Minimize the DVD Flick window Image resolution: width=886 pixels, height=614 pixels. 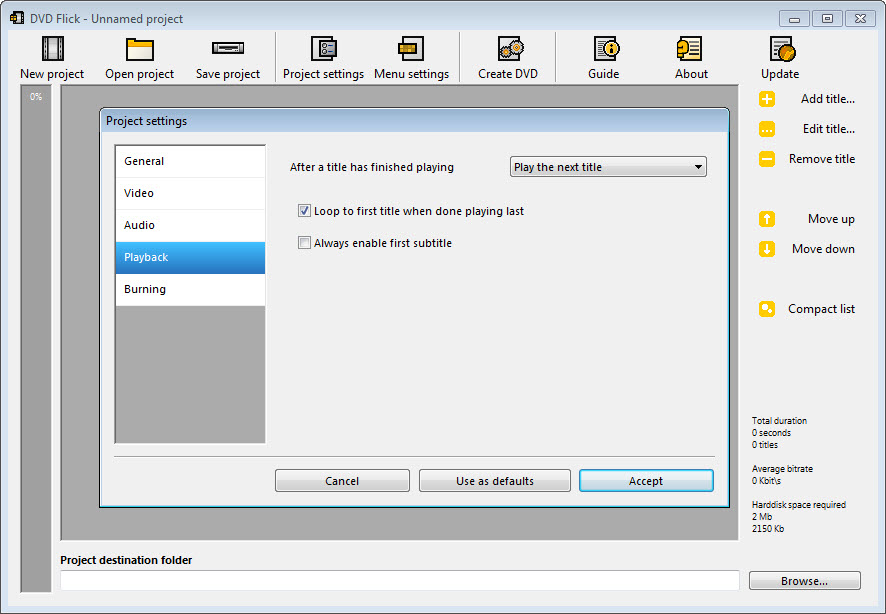(794, 19)
